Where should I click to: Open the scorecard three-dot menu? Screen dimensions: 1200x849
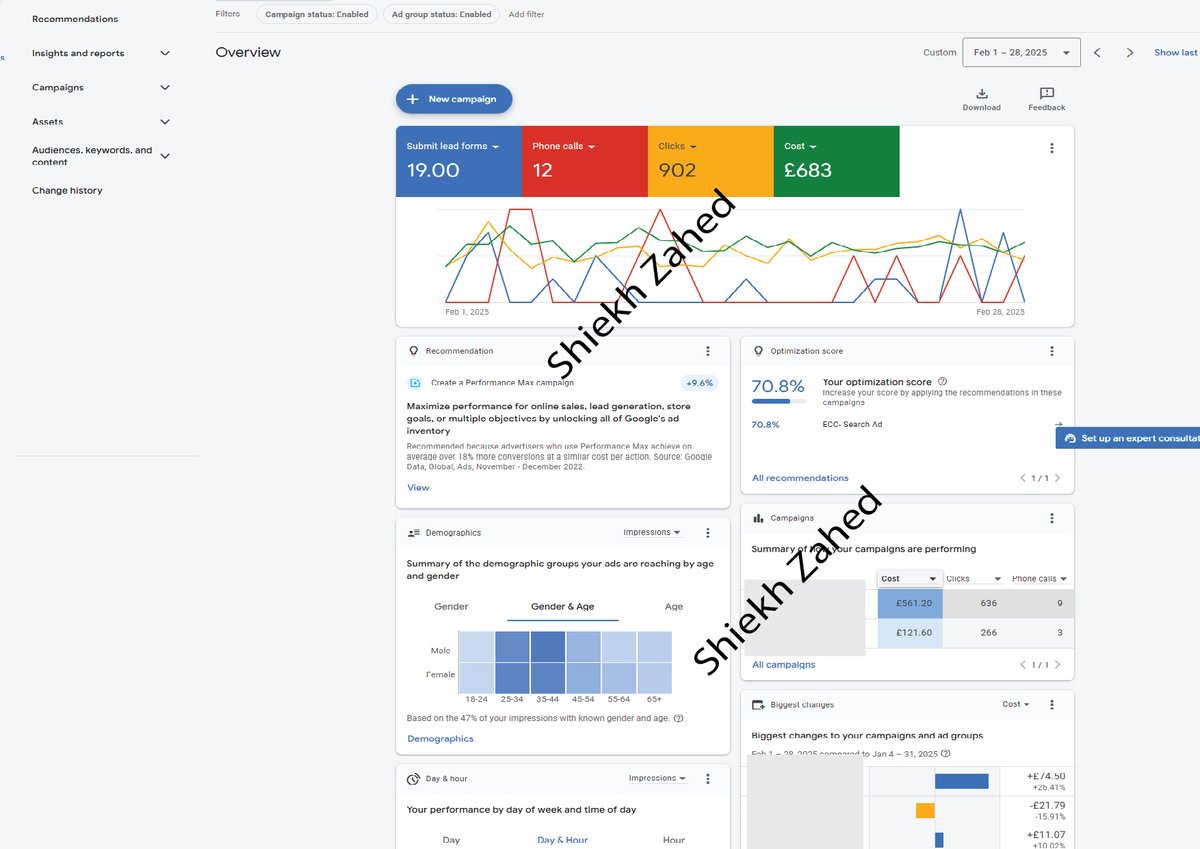point(1052,148)
